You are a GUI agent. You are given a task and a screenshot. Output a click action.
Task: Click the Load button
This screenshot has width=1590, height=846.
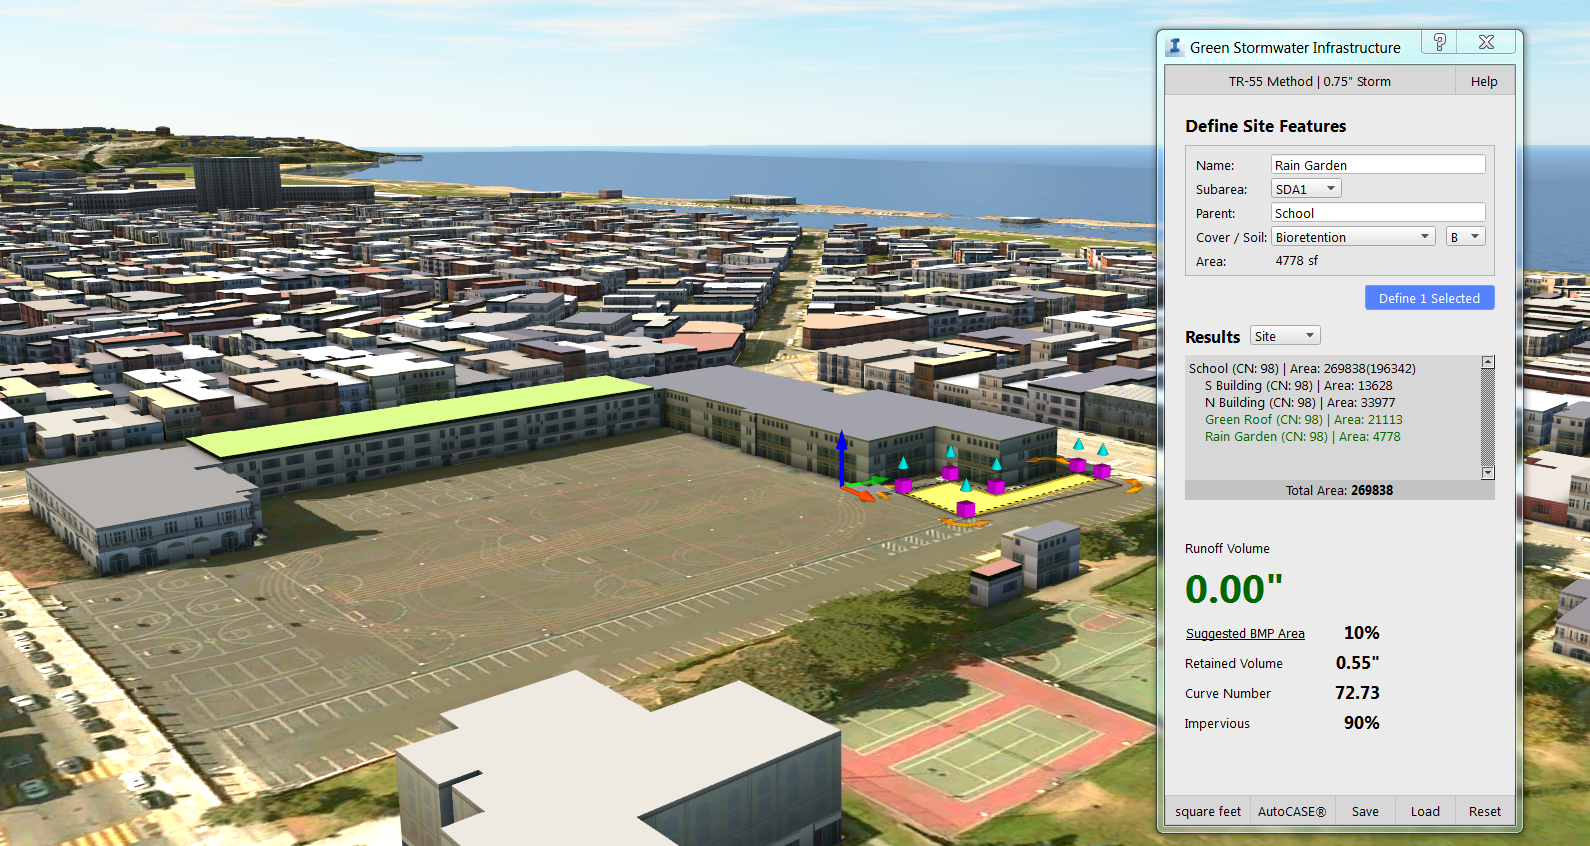pyautogui.click(x=1425, y=811)
